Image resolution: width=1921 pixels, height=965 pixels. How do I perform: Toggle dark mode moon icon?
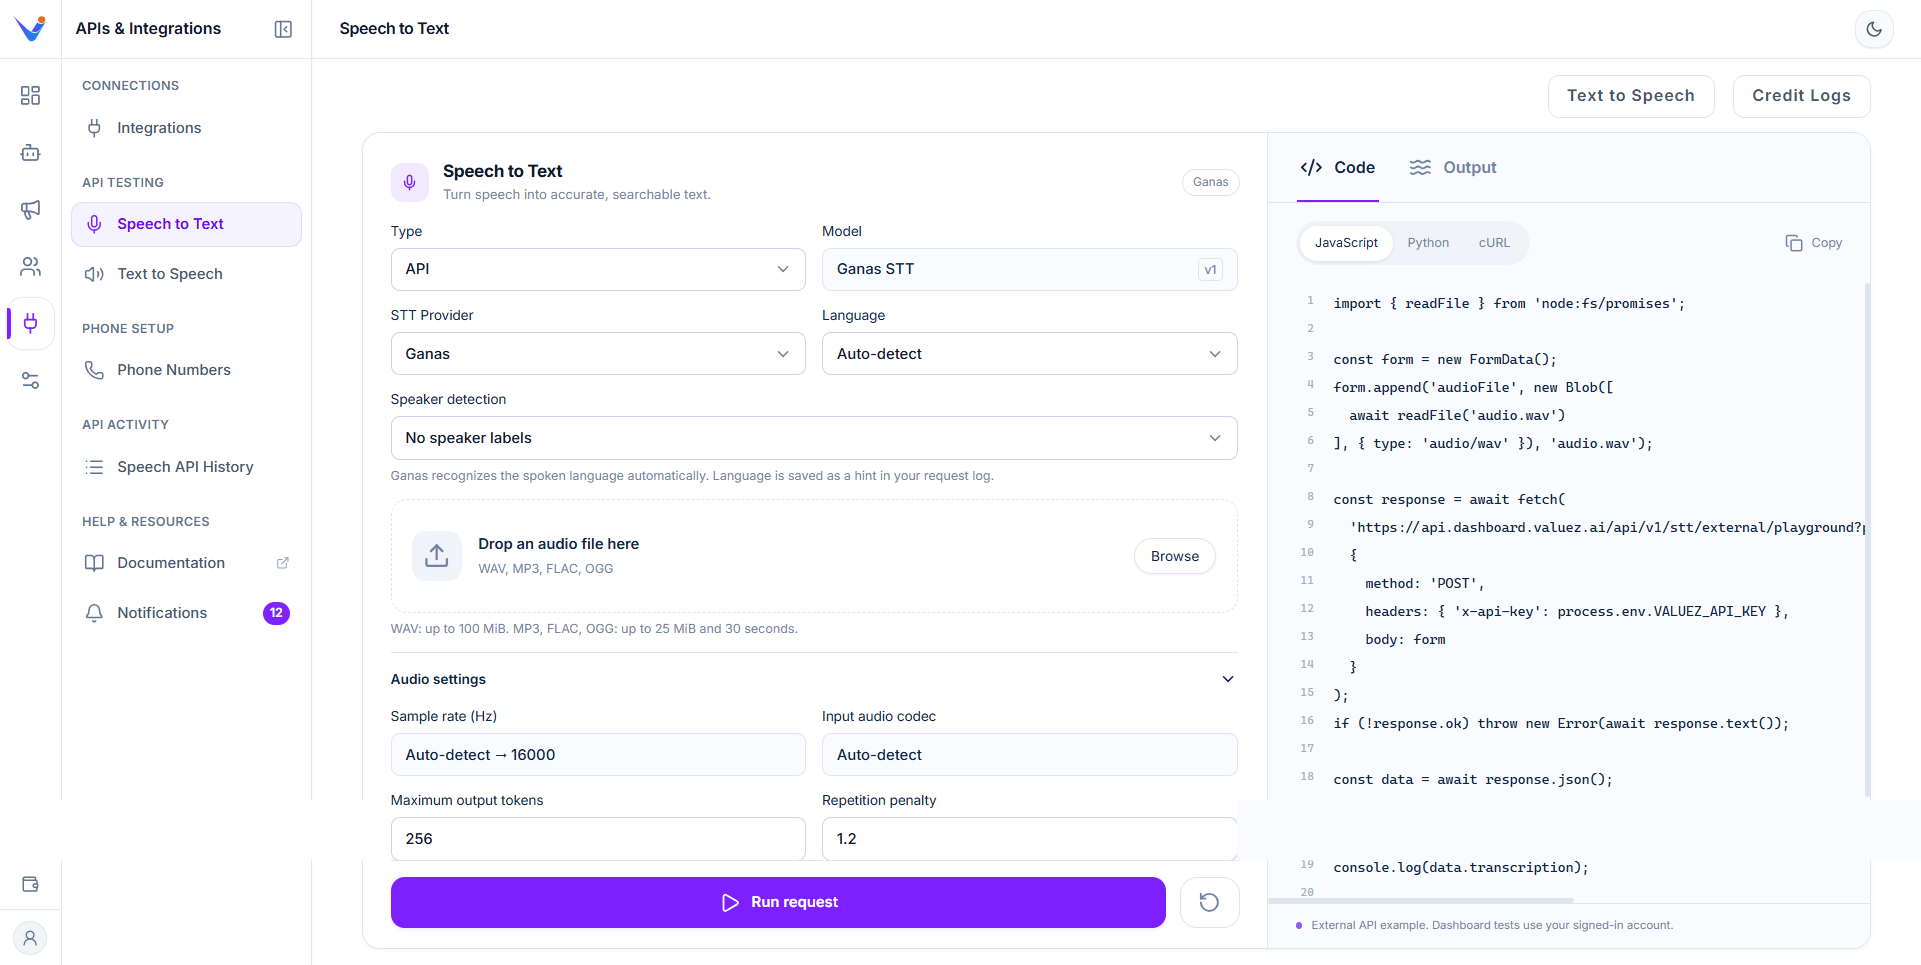[1874, 29]
